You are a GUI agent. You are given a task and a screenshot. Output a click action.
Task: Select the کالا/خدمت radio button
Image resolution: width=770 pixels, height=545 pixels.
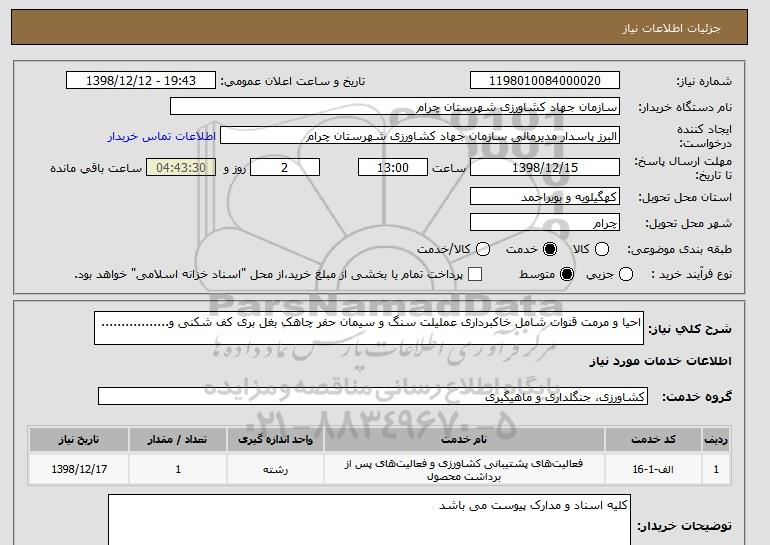pos(483,249)
